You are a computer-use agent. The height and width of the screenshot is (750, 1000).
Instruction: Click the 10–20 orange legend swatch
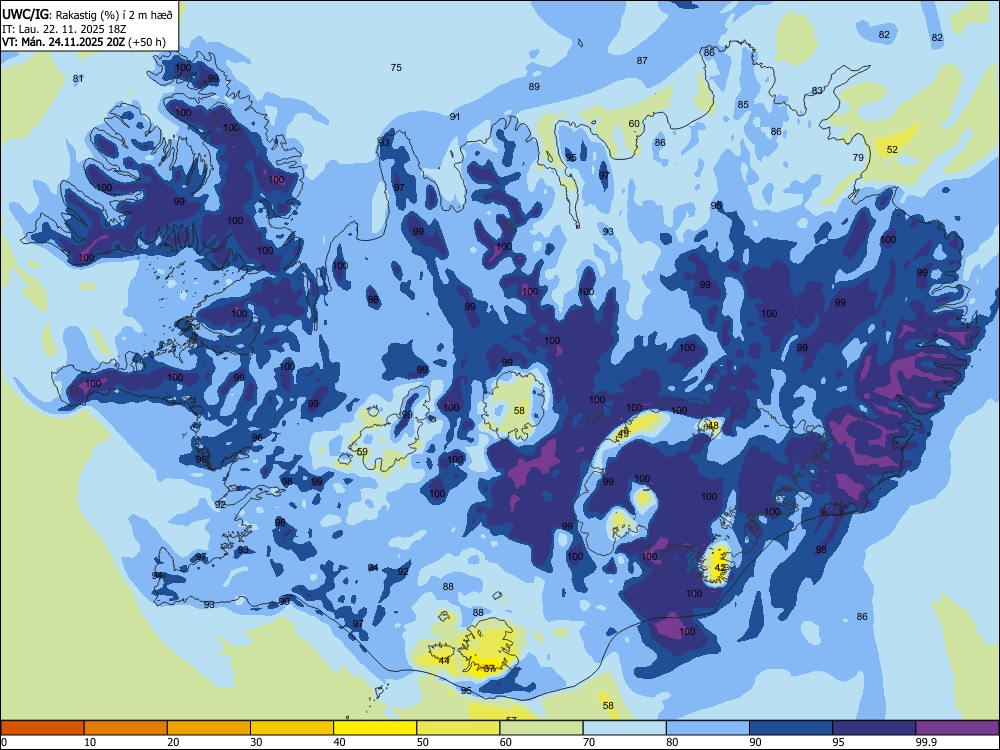126,728
